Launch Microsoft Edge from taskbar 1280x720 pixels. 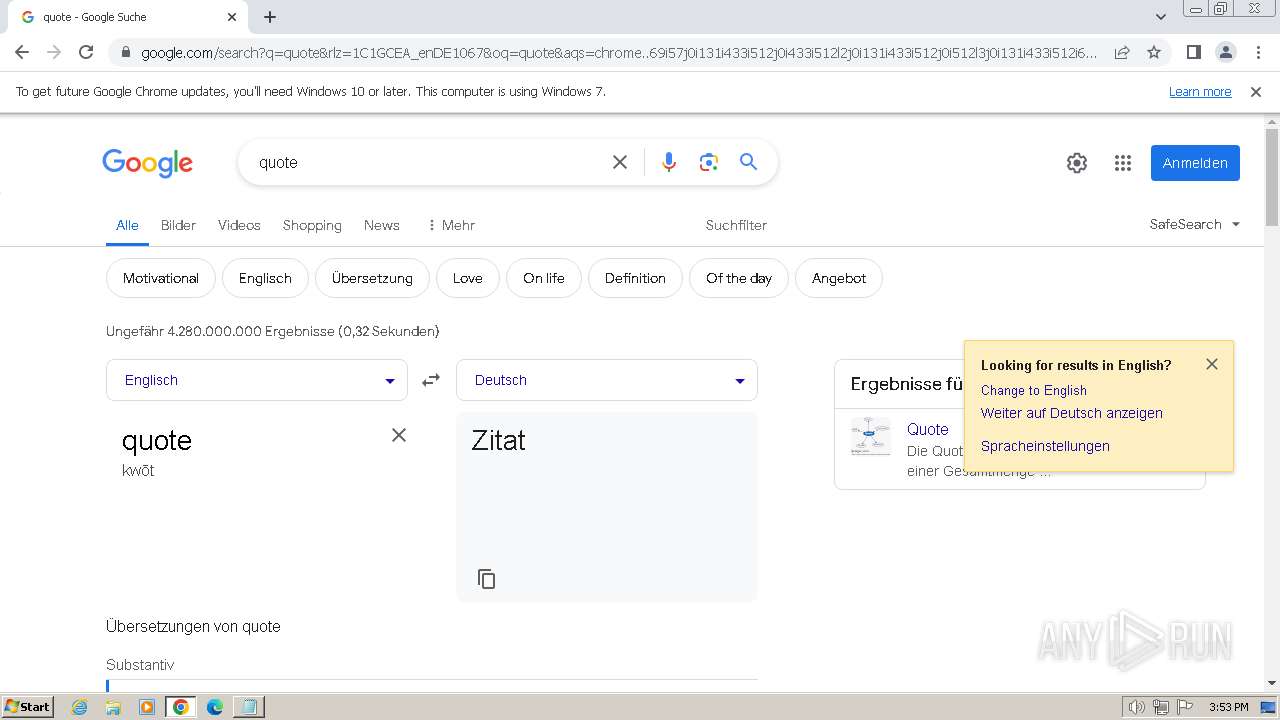(214, 707)
